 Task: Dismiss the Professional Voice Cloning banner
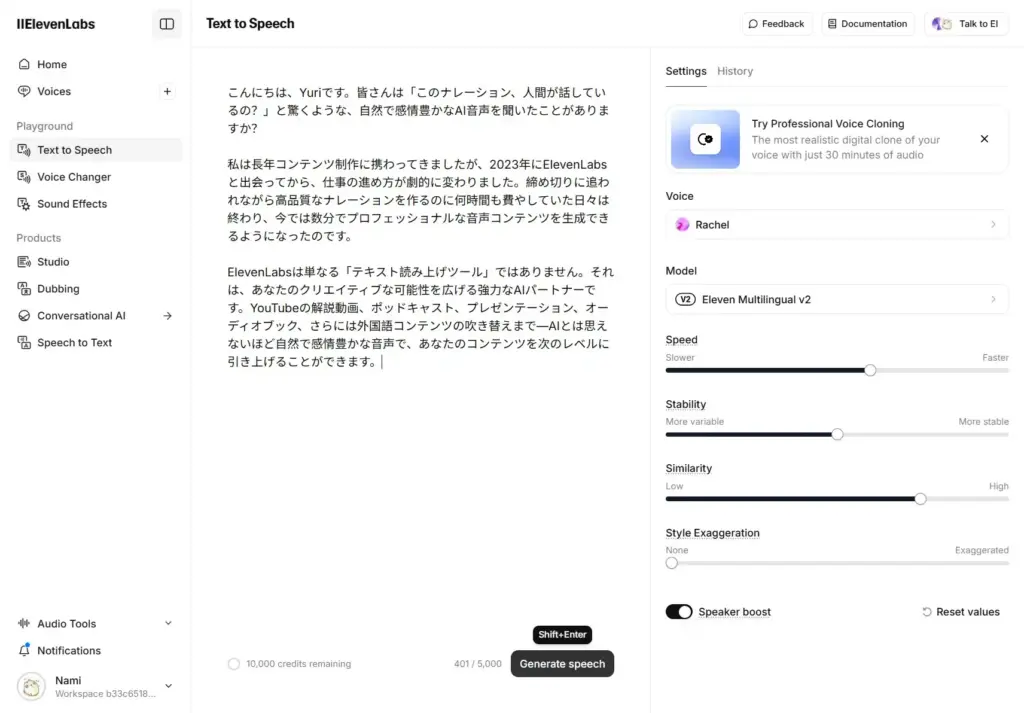984,139
